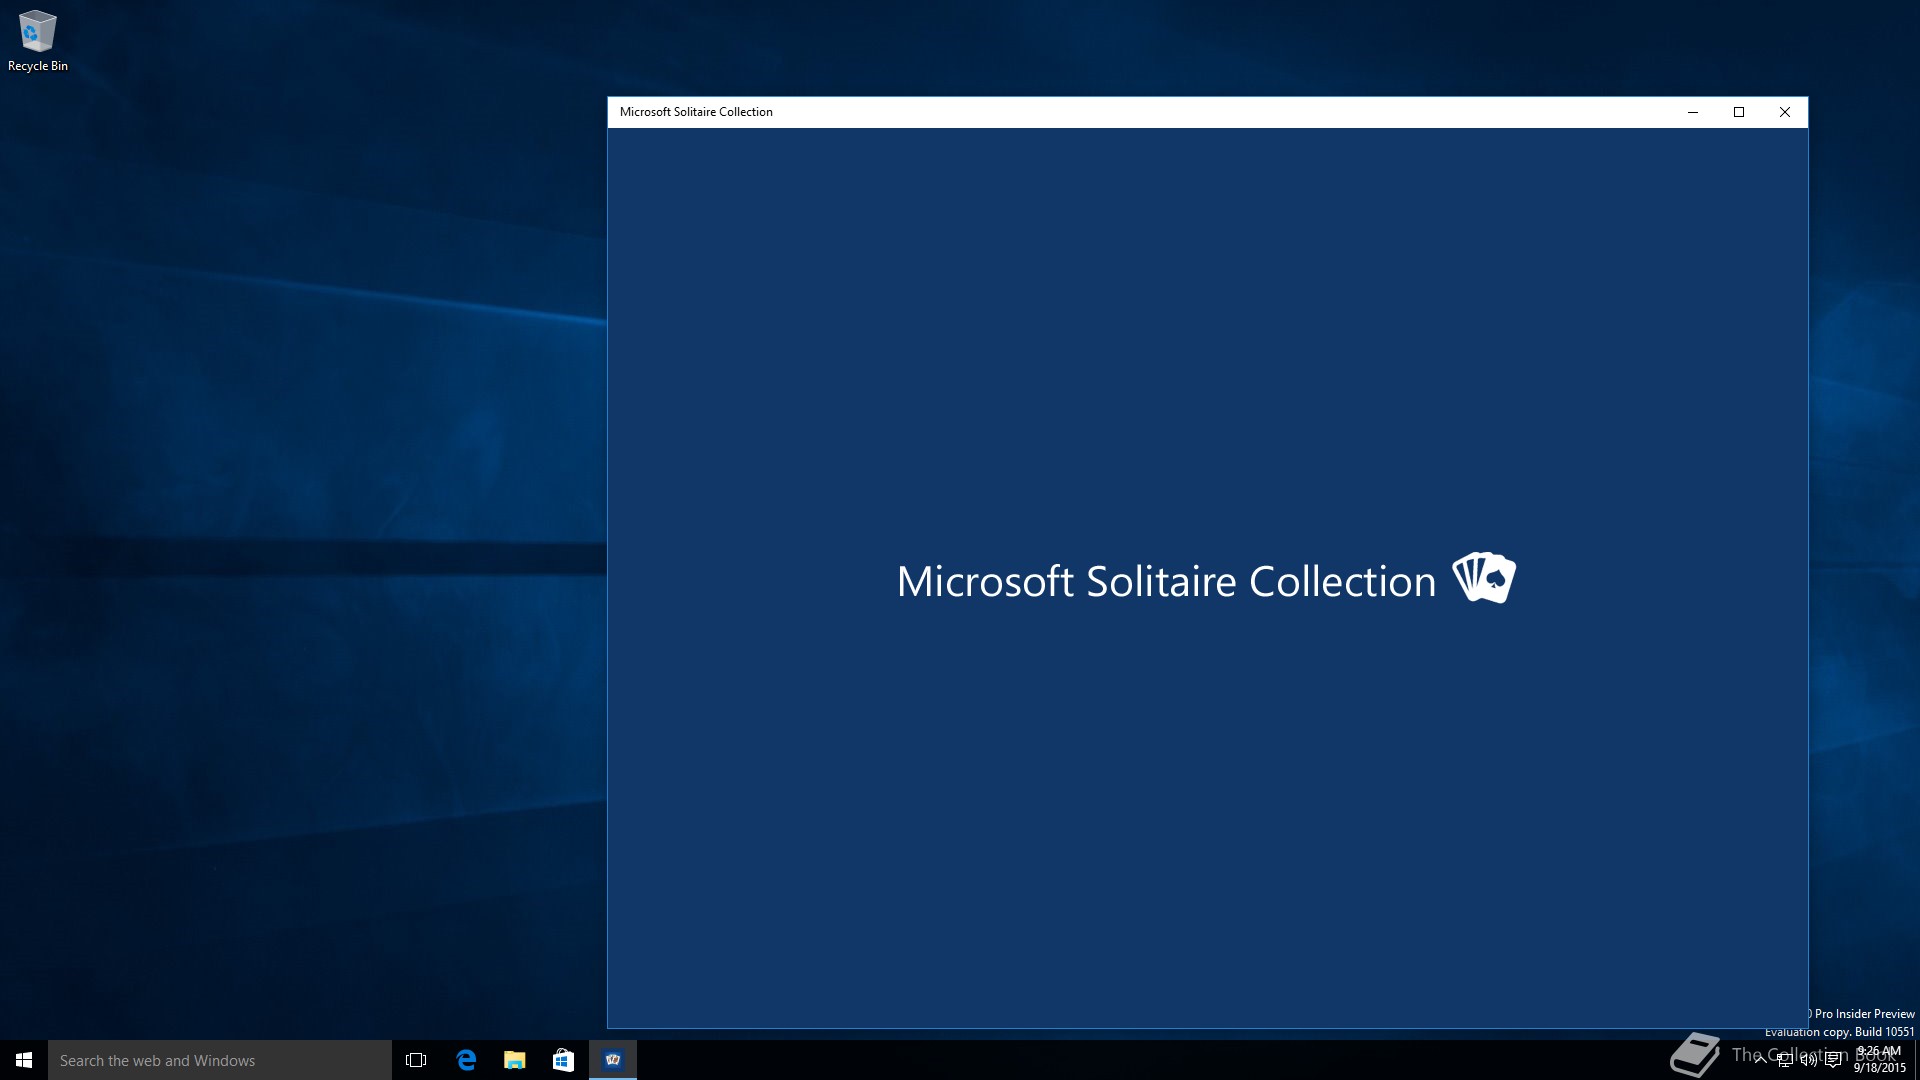
Task: Open Task View from the taskbar
Action: pyautogui.click(x=416, y=1060)
